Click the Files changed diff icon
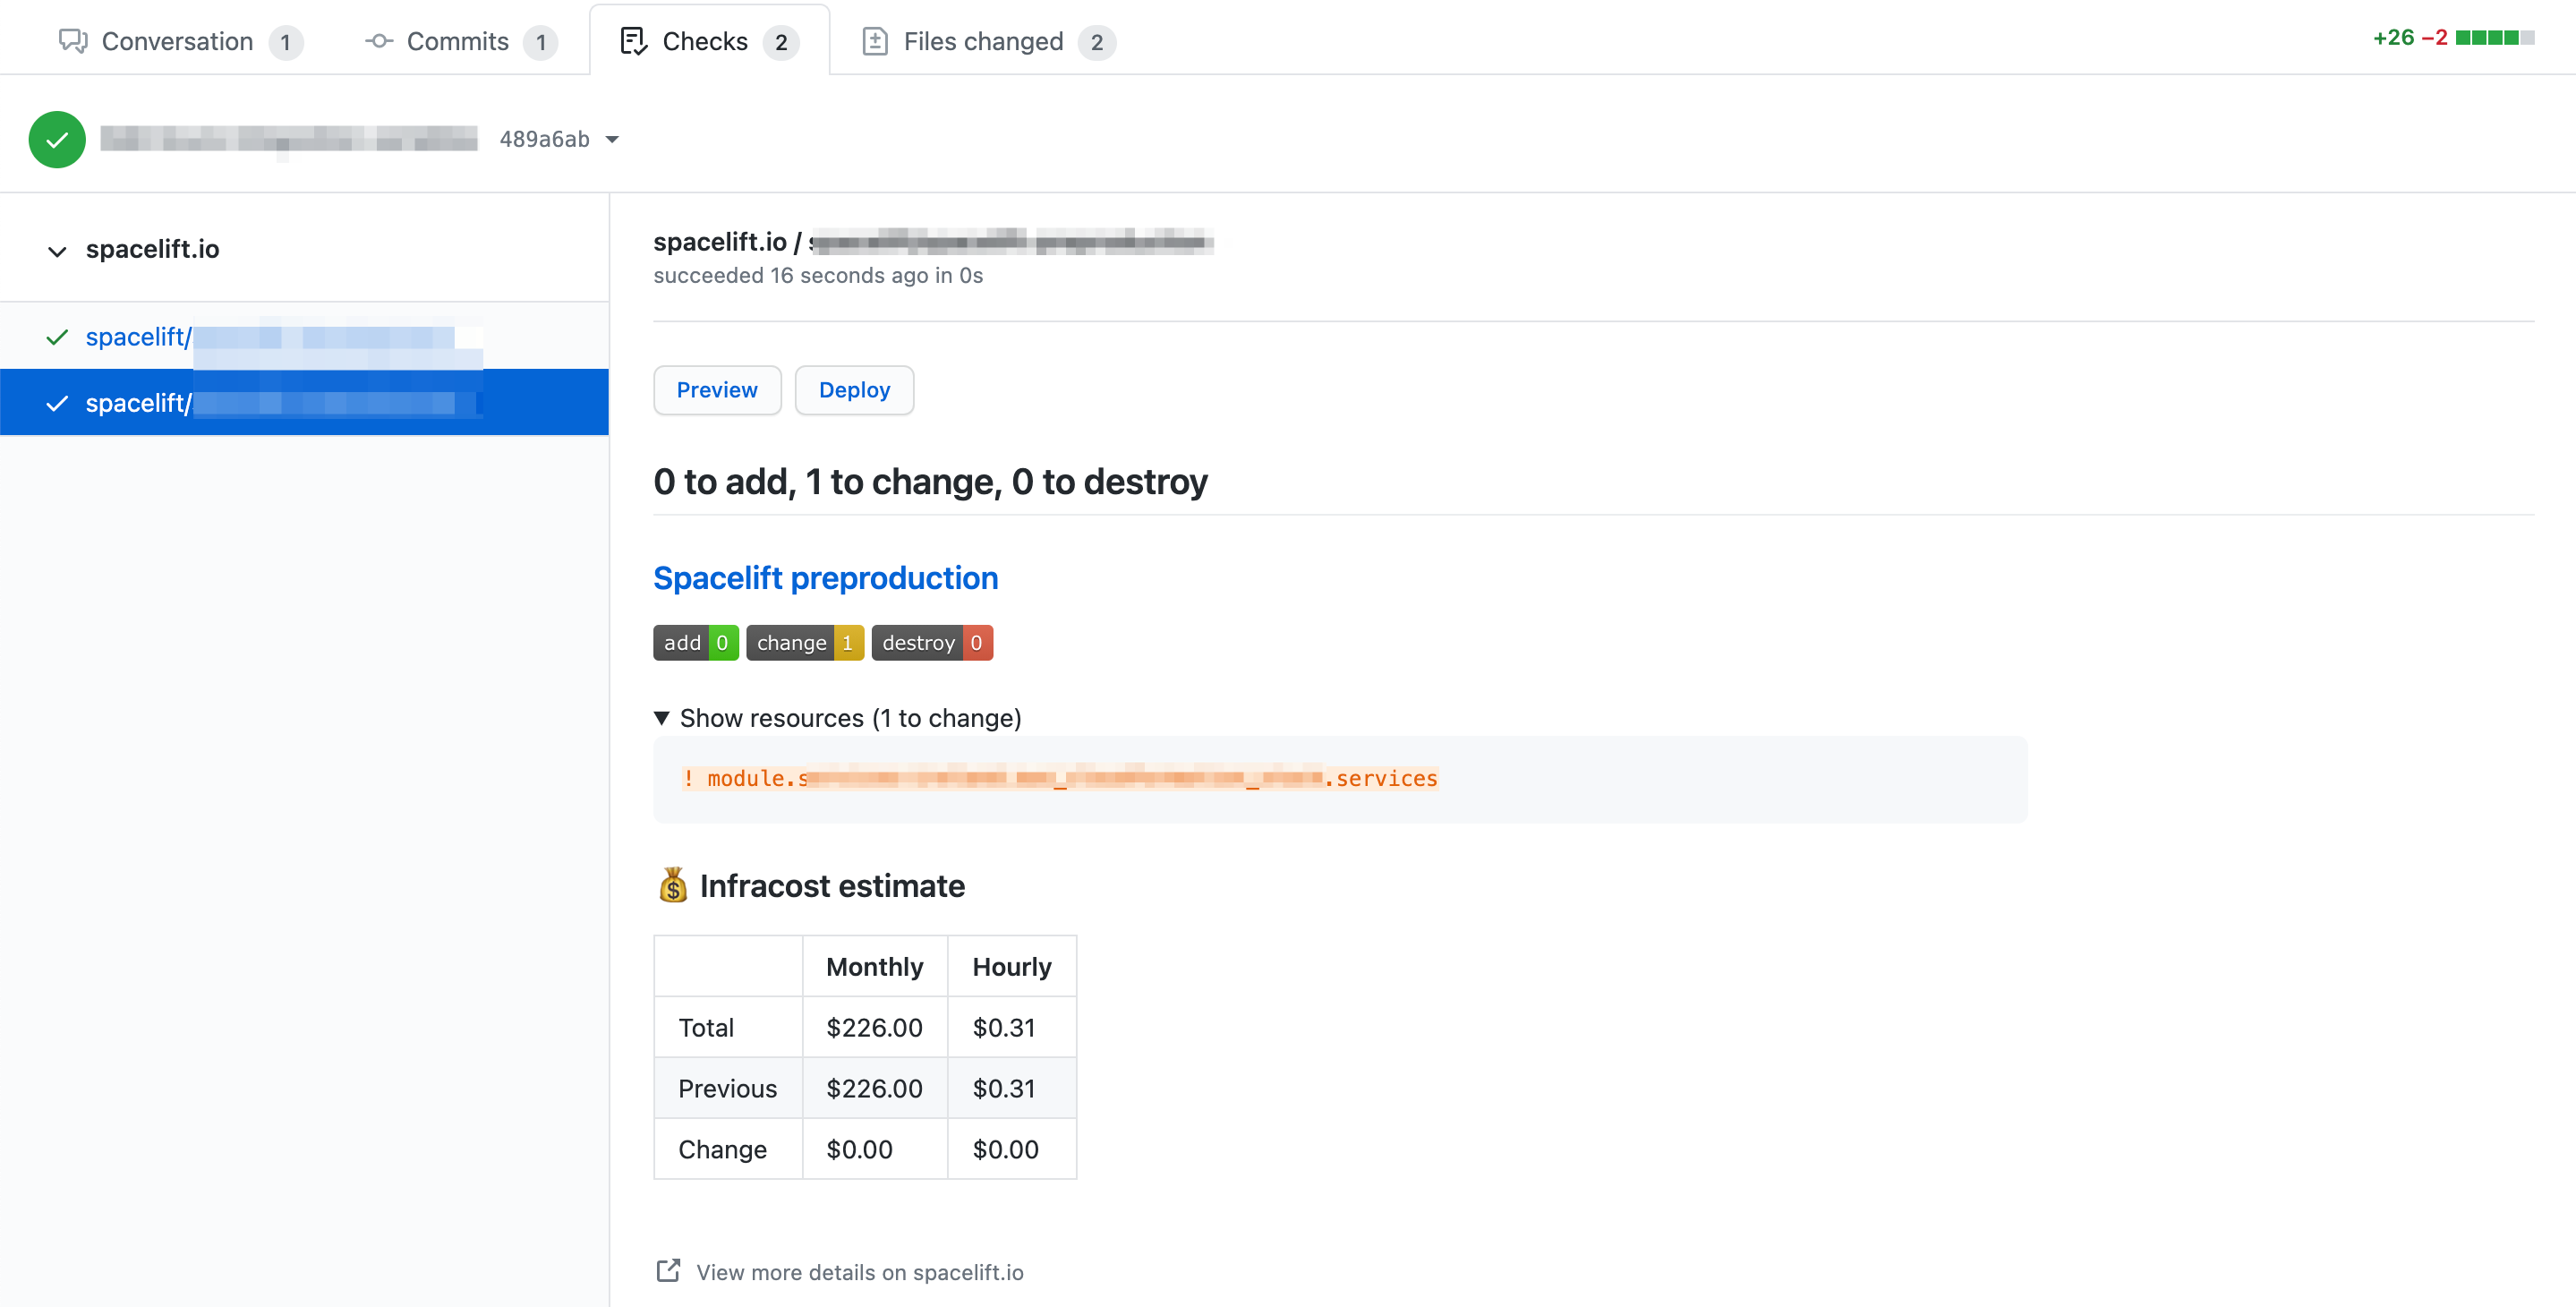The height and width of the screenshot is (1307, 2576). pos(875,41)
